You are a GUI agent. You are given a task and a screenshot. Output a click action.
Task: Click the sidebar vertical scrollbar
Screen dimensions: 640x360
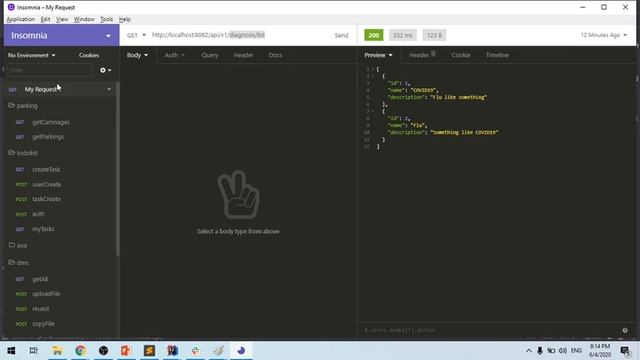pos(118,169)
